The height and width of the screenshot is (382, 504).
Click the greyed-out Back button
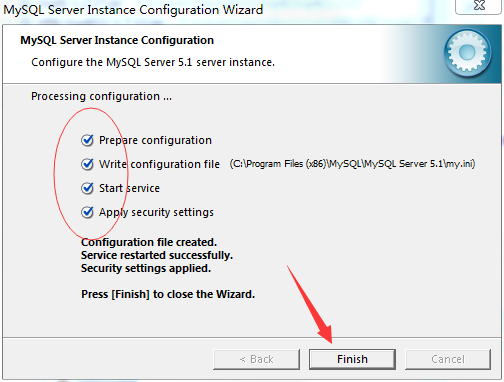(x=256, y=359)
